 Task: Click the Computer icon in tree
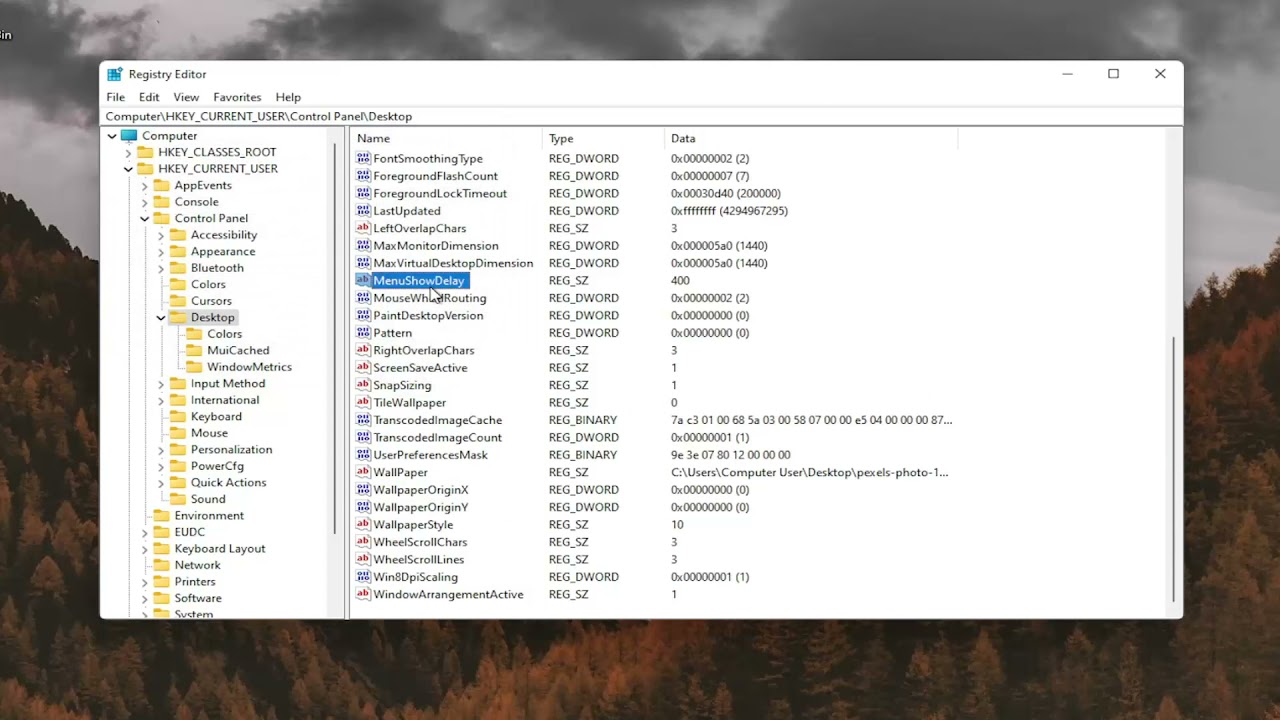(x=129, y=136)
